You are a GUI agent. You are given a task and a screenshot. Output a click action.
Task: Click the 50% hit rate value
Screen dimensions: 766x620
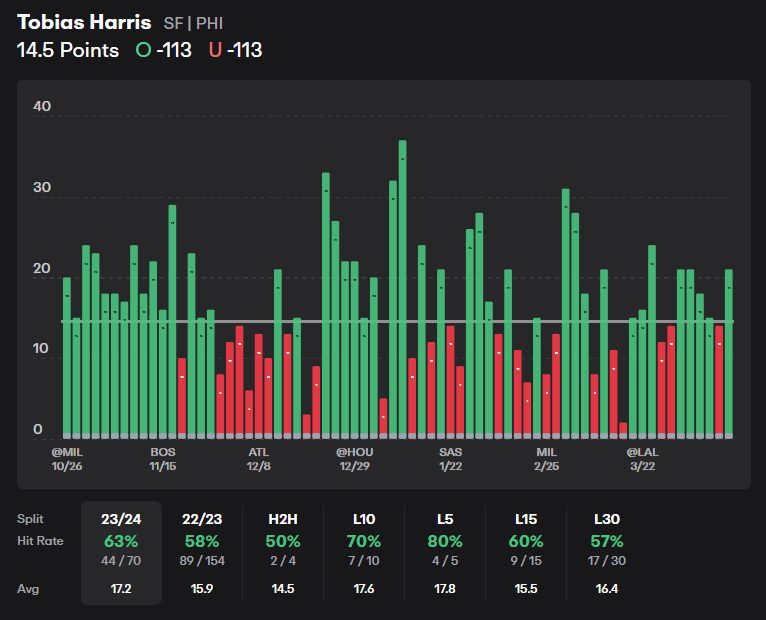(x=283, y=541)
